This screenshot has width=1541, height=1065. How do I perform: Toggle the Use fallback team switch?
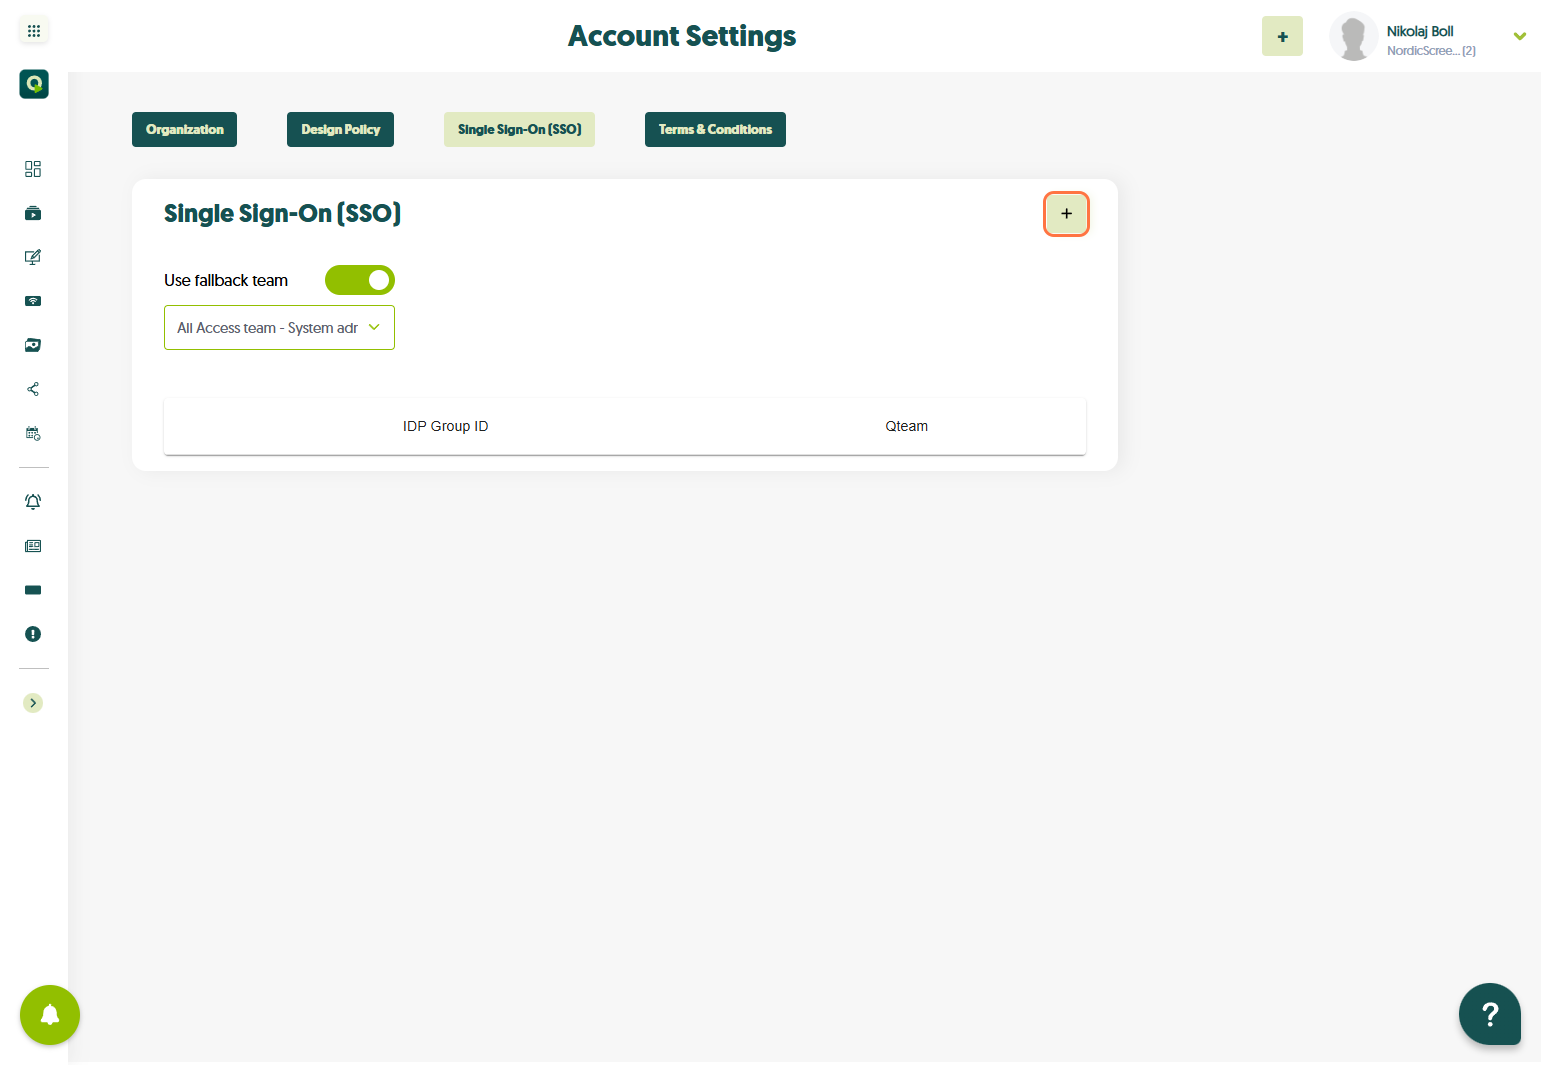(360, 280)
